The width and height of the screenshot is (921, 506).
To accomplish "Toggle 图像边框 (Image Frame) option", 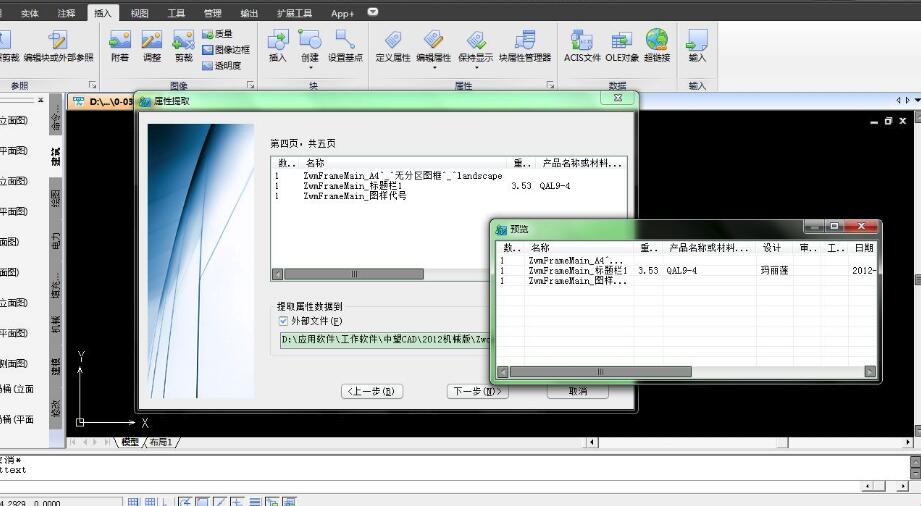I will point(226,50).
